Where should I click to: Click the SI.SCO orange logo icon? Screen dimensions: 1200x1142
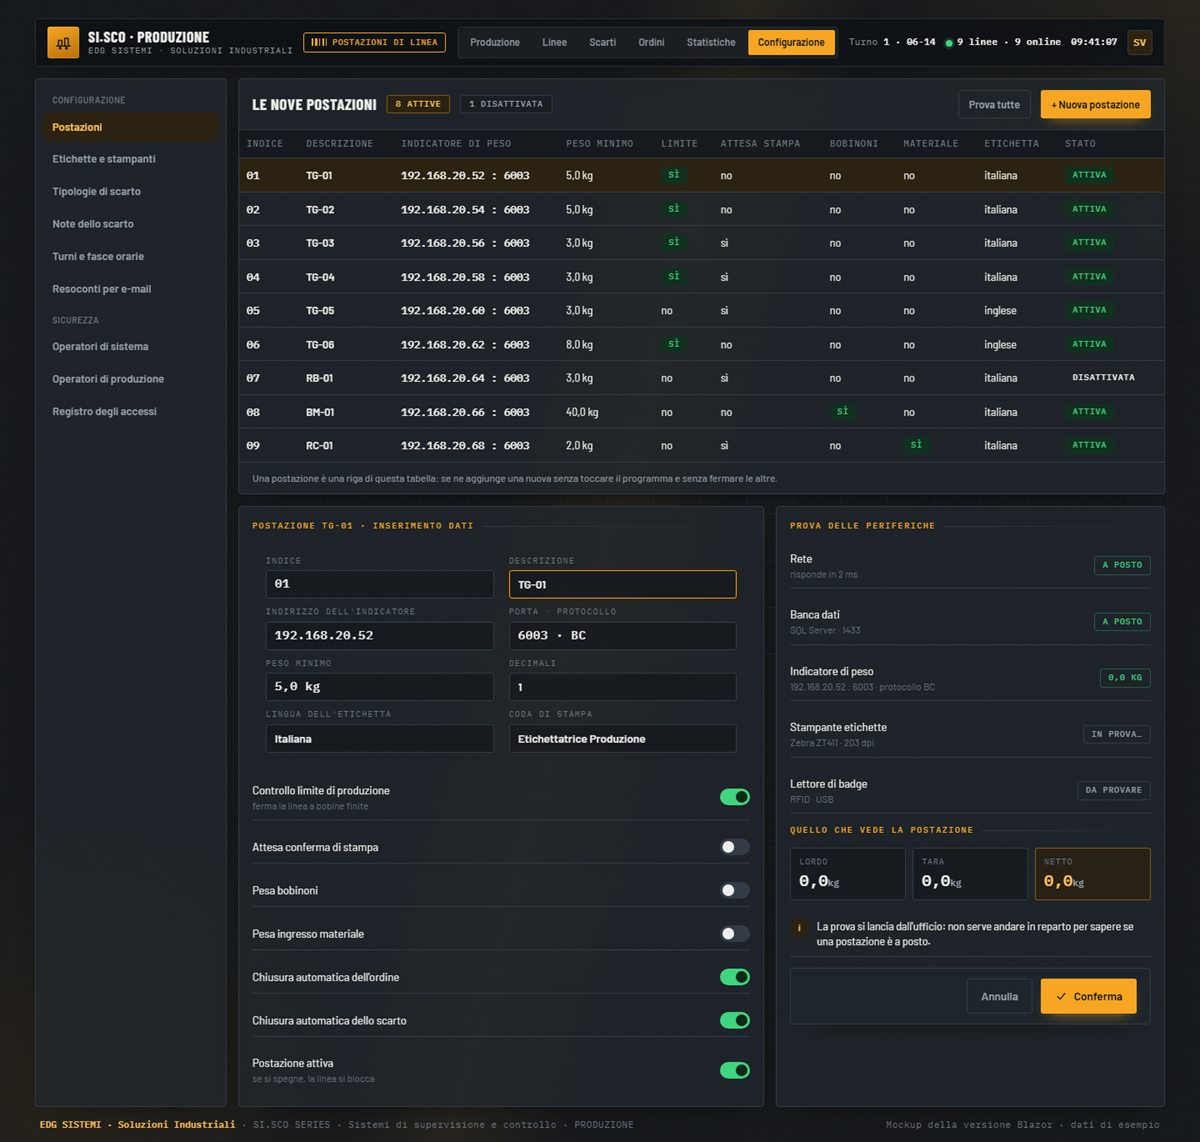63,42
